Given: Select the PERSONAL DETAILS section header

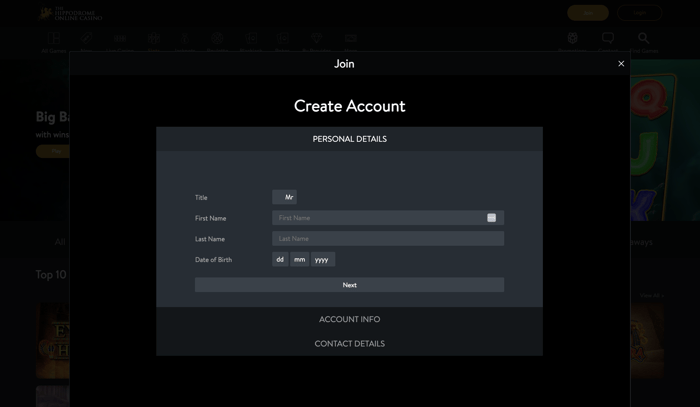Looking at the screenshot, I should [350, 139].
